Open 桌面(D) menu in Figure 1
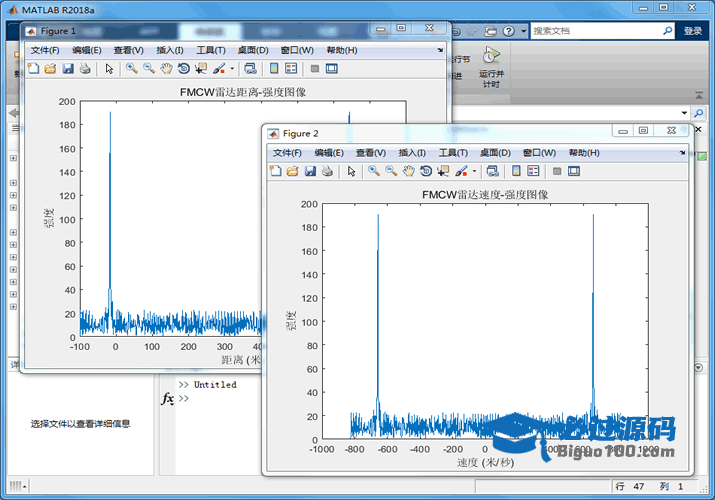The image size is (715, 500). click(253, 50)
